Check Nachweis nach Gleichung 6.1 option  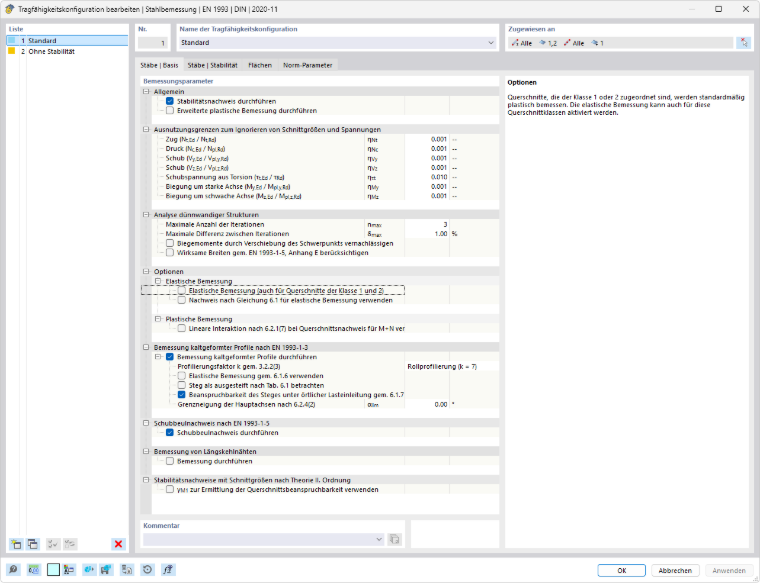pos(181,300)
